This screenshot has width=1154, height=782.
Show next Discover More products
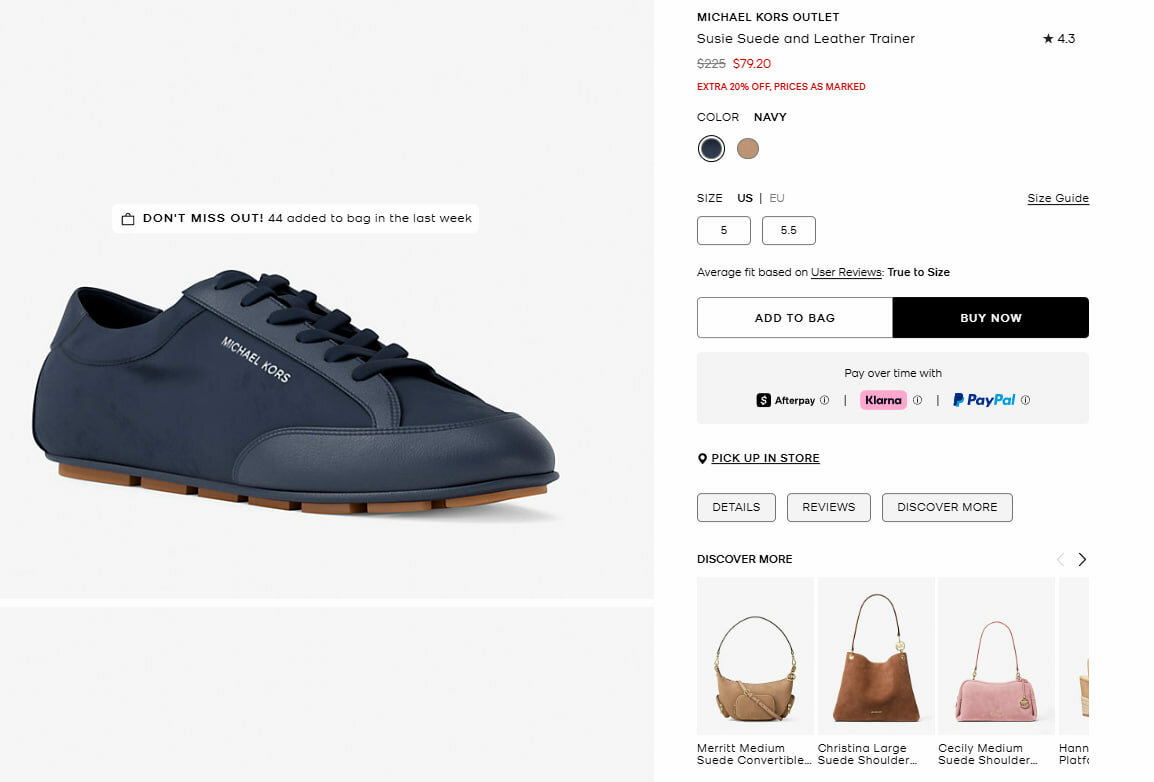1082,560
